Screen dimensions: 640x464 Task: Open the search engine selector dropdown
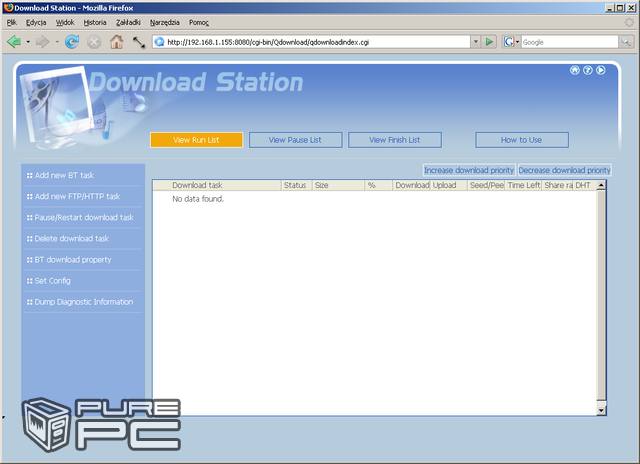[518, 42]
